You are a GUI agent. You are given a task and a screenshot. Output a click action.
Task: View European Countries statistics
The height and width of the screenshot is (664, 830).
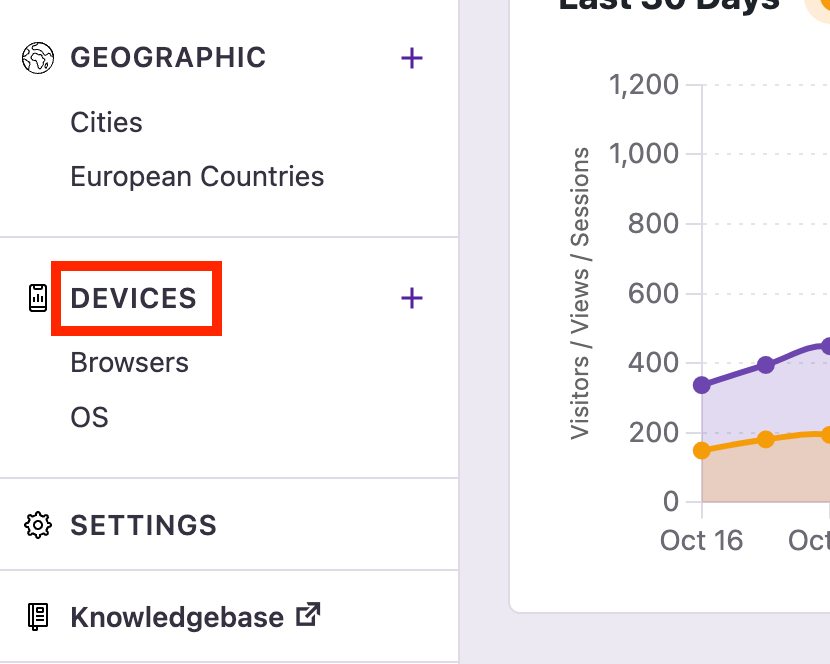pyautogui.click(x=197, y=176)
